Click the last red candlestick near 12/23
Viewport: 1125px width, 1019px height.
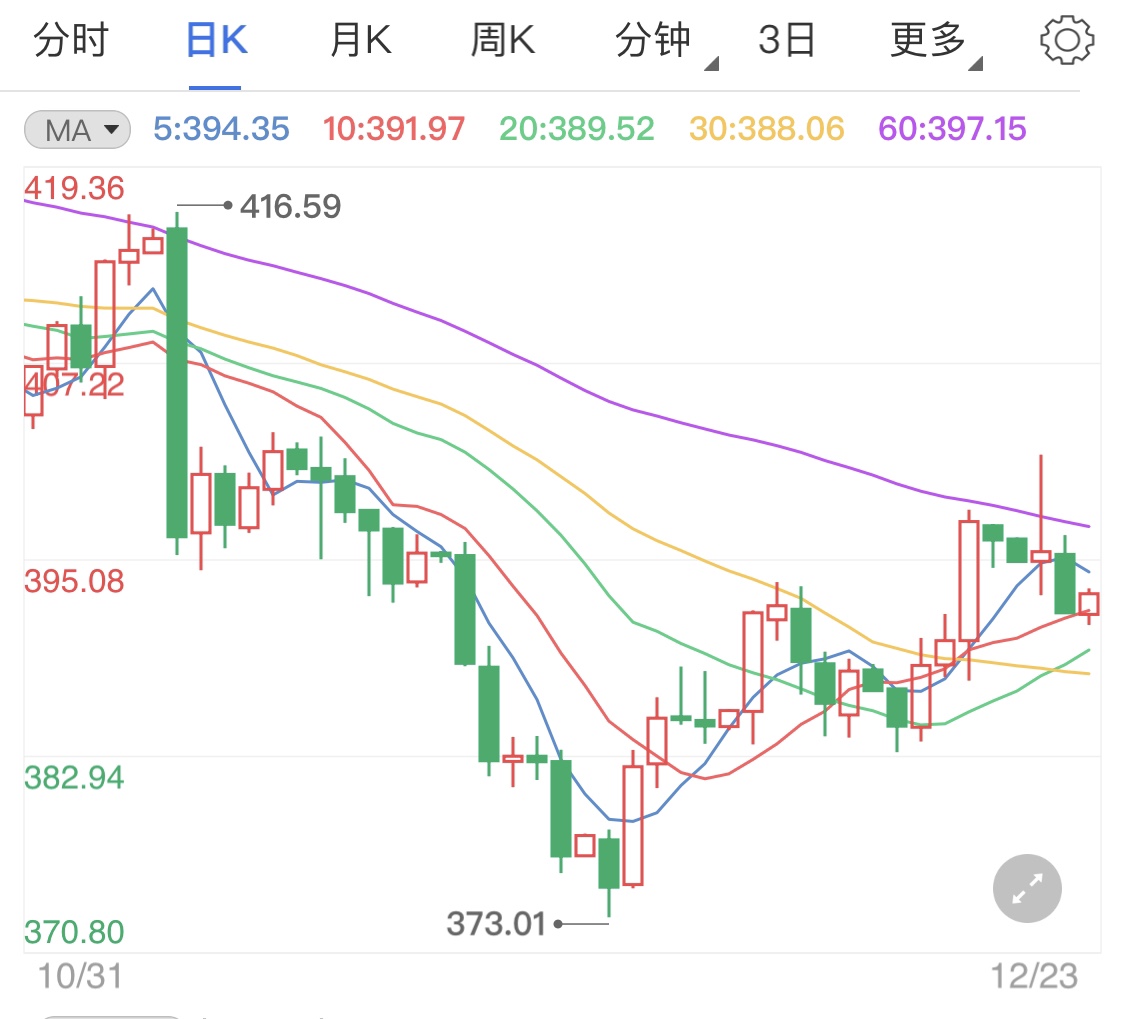[x=1088, y=604]
